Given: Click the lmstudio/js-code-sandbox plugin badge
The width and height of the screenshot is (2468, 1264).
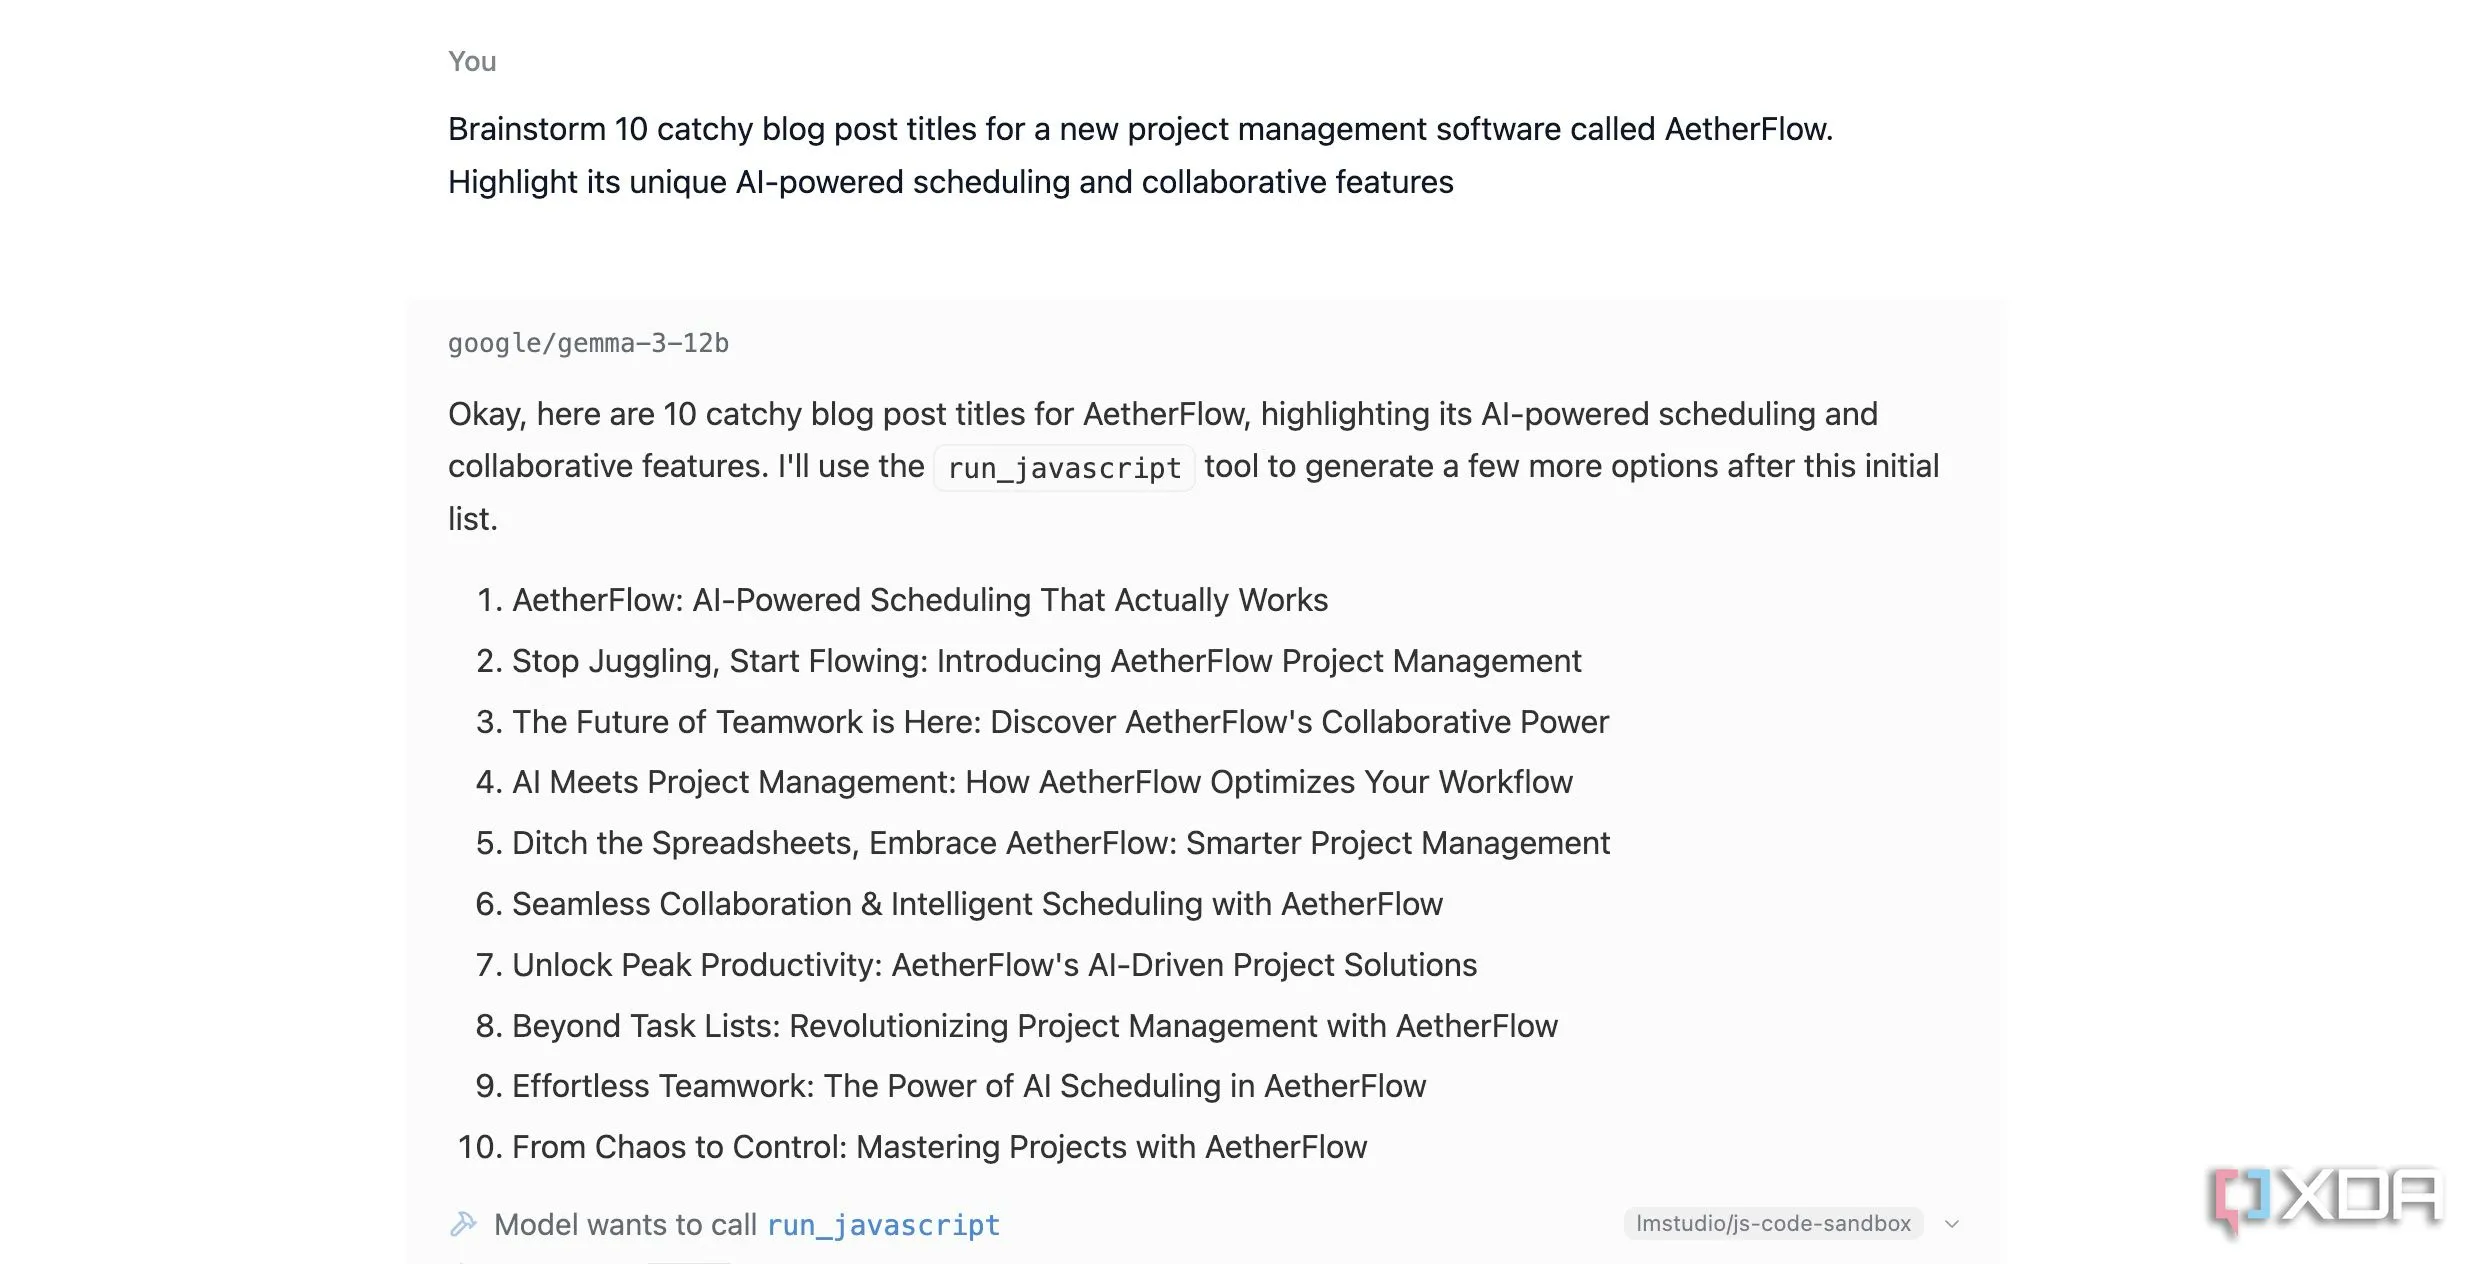Looking at the screenshot, I should pyautogui.click(x=1773, y=1223).
